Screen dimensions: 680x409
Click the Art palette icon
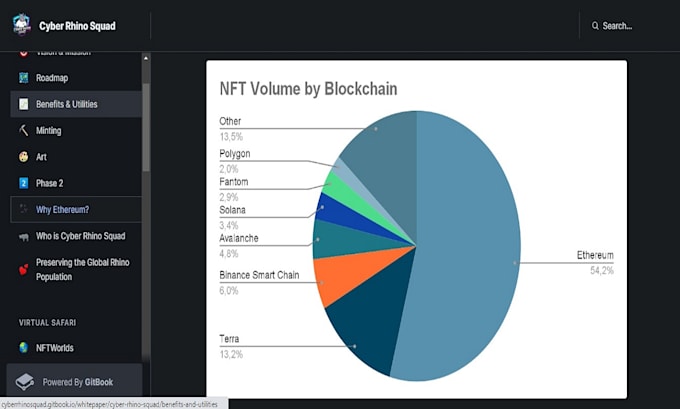click(x=23, y=157)
